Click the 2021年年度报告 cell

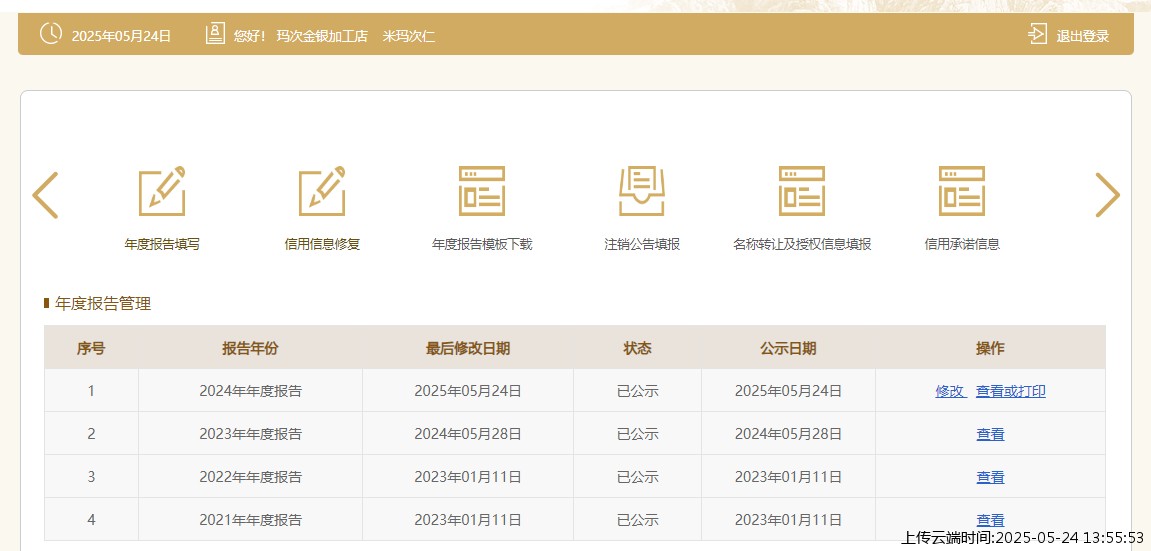click(x=250, y=520)
